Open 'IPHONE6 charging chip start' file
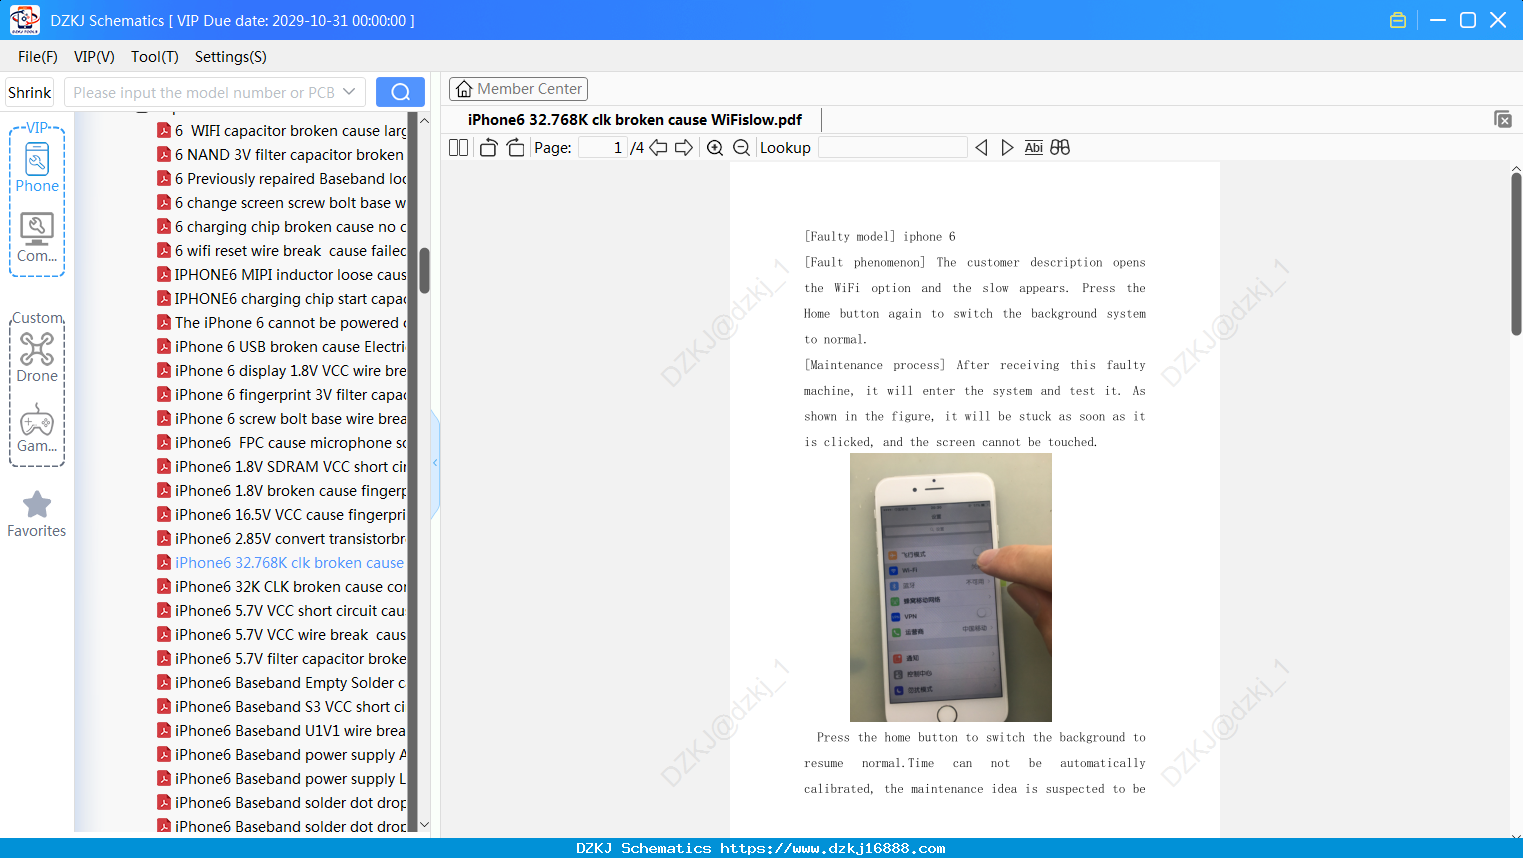1523x858 pixels. pyautogui.click(x=282, y=299)
